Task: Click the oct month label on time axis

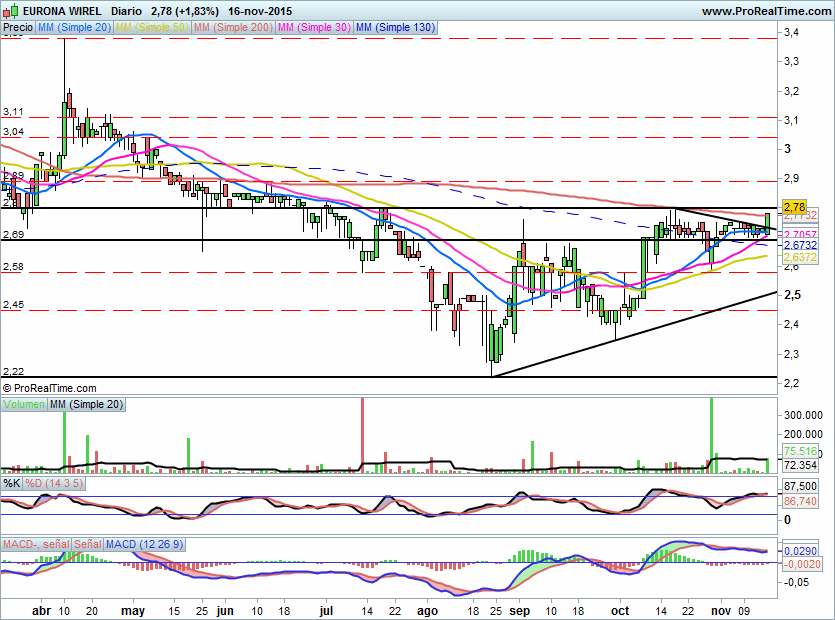Action: (620, 610)
